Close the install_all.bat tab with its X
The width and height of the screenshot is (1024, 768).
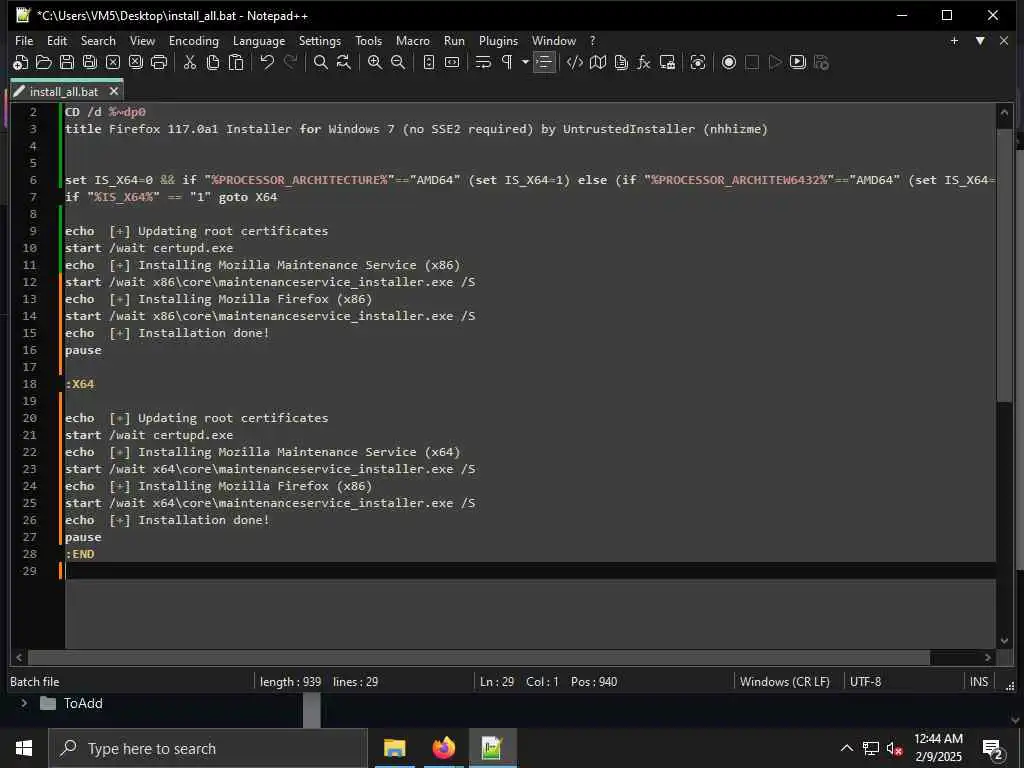(x=114, y=91)
